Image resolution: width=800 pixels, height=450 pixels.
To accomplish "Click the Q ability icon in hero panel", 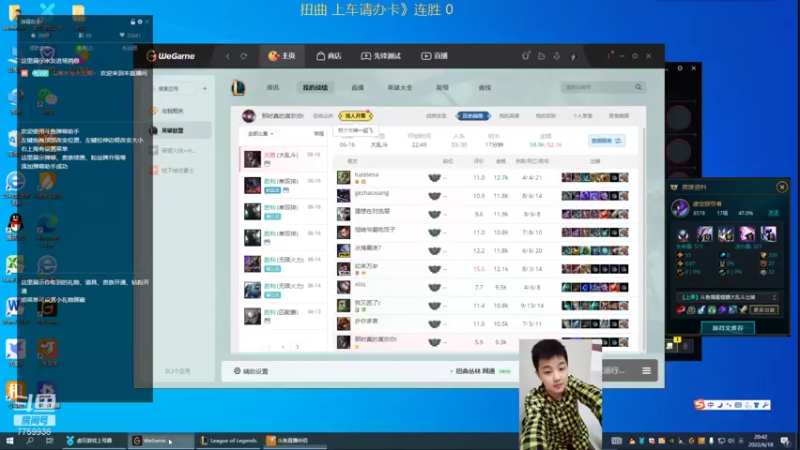I will pos(705,234).
